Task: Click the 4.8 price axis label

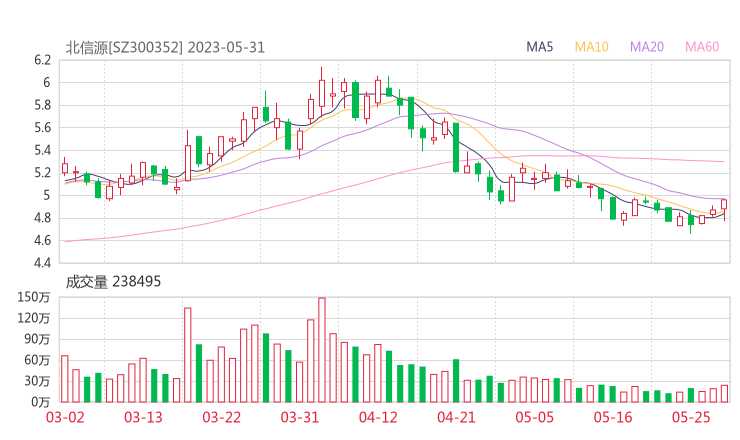Action: coord(42,218)
